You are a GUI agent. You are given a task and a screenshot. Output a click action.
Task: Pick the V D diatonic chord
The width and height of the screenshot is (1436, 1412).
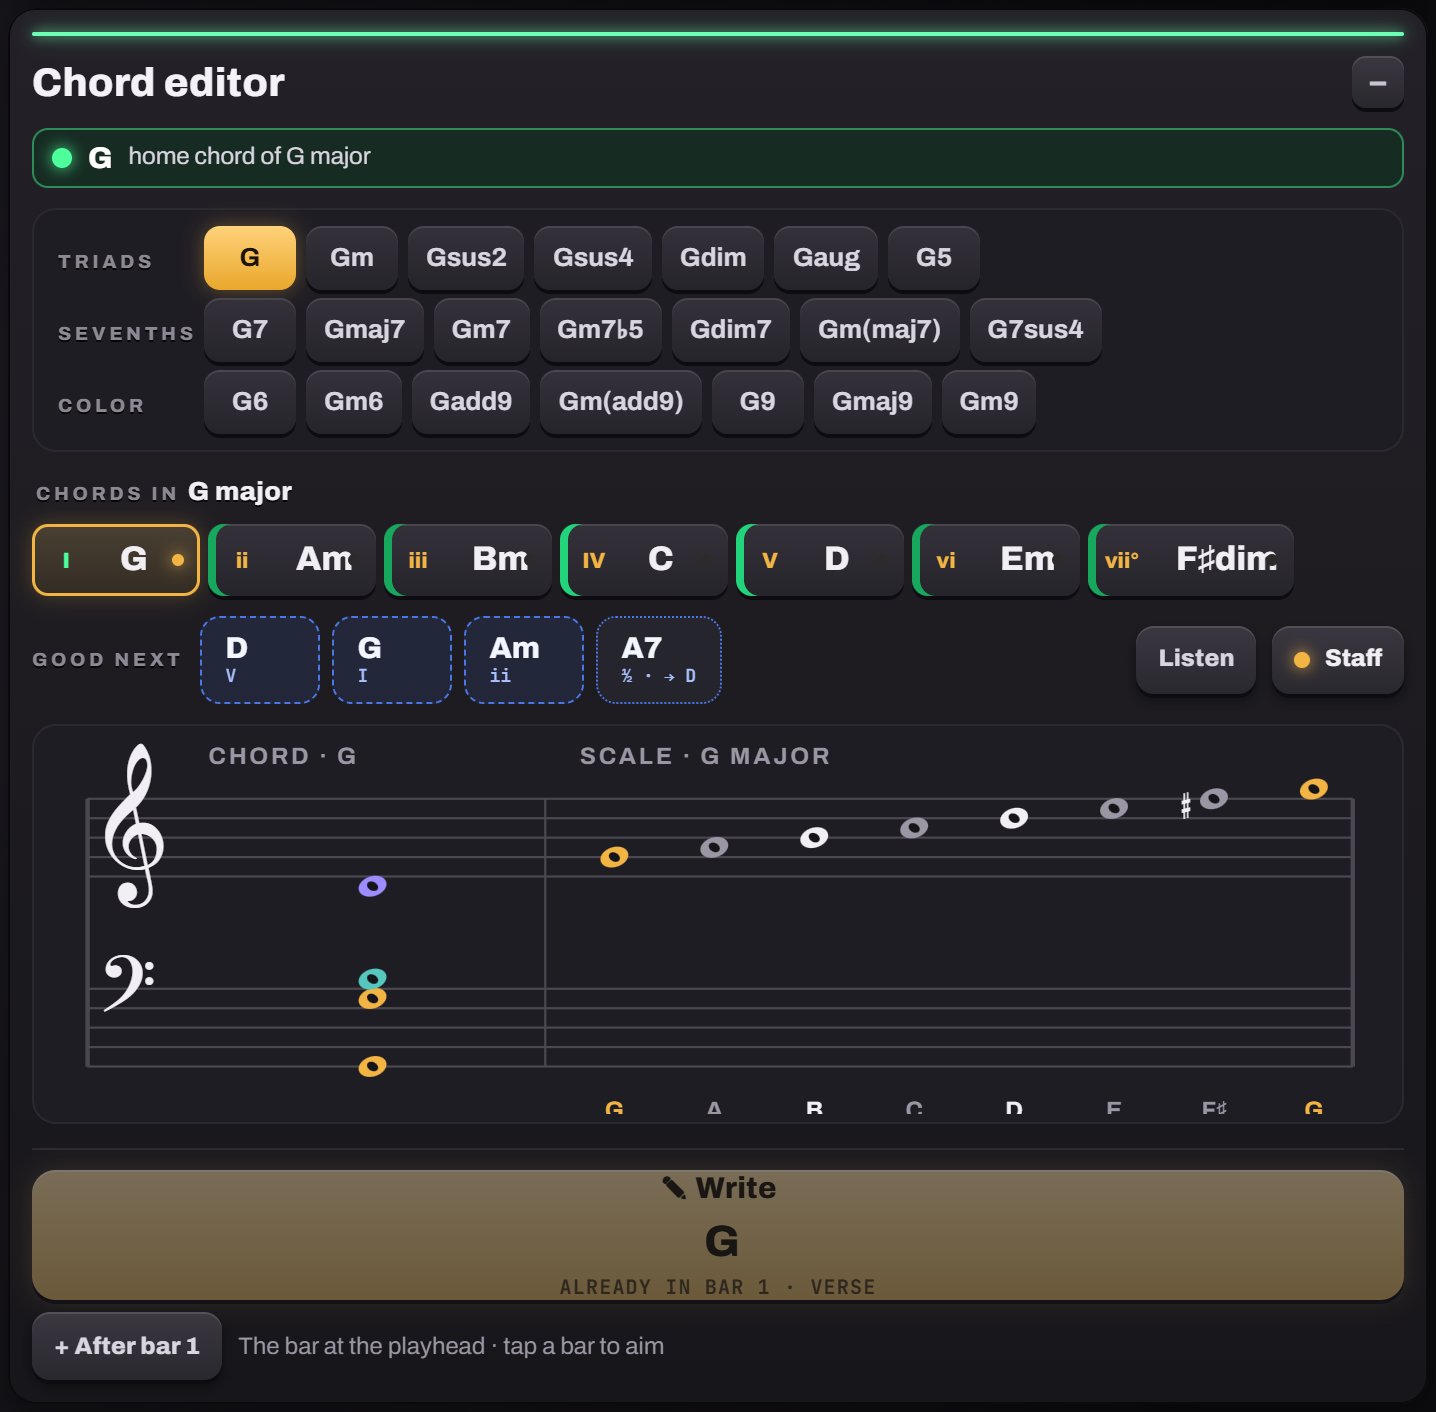[820, 560]
